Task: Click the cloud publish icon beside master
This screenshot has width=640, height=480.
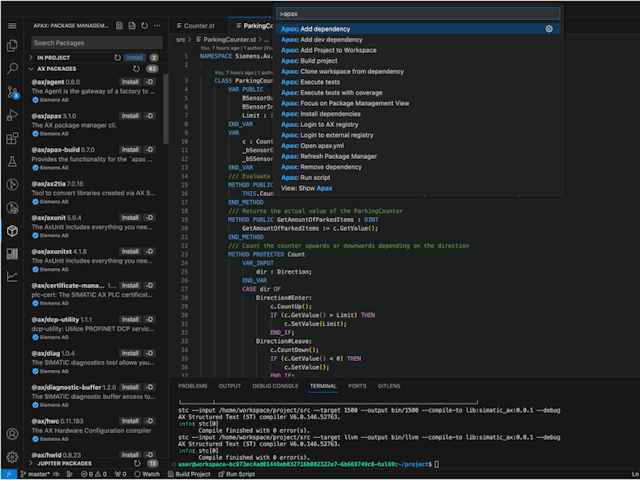Action: (57, 474)
